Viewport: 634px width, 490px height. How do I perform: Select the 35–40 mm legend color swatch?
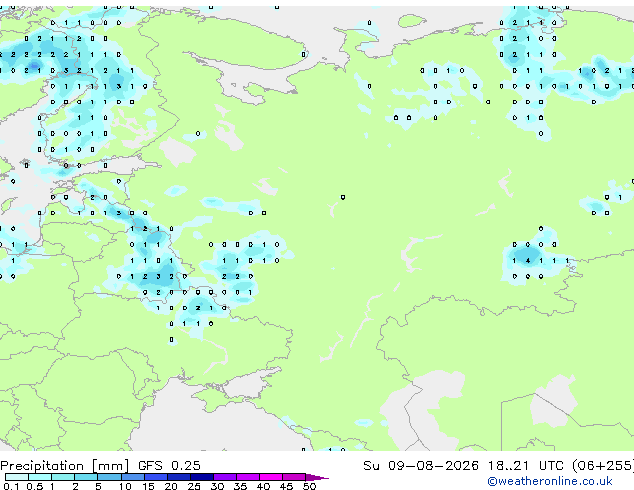(x=247, y=477)
